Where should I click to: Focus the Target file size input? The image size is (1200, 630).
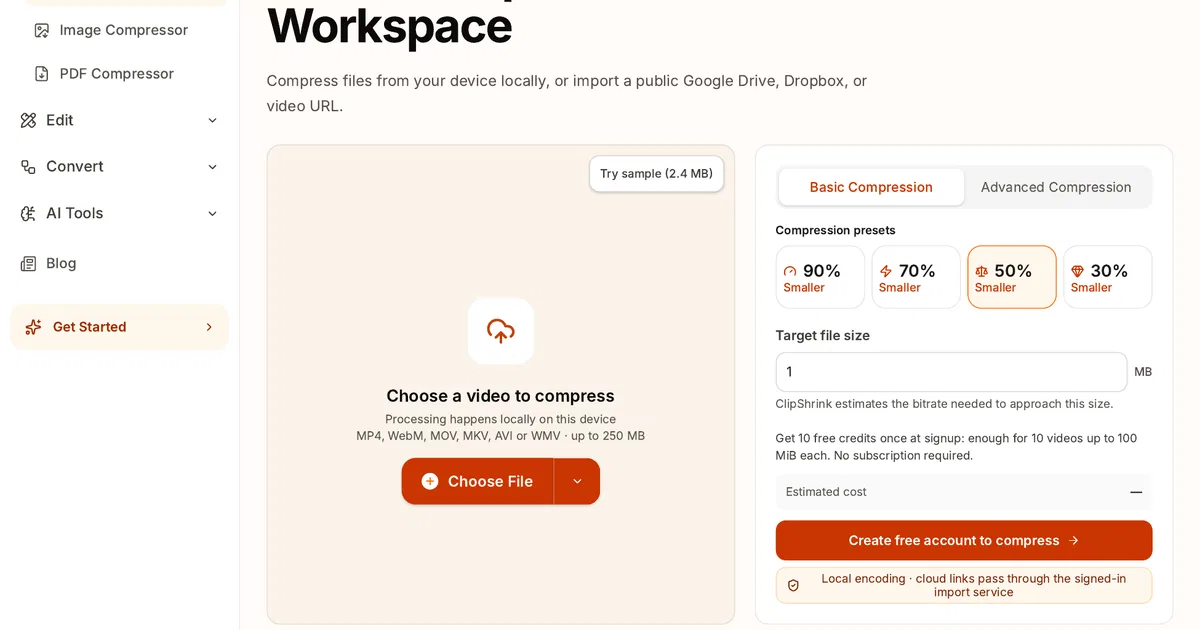[951, 372]
